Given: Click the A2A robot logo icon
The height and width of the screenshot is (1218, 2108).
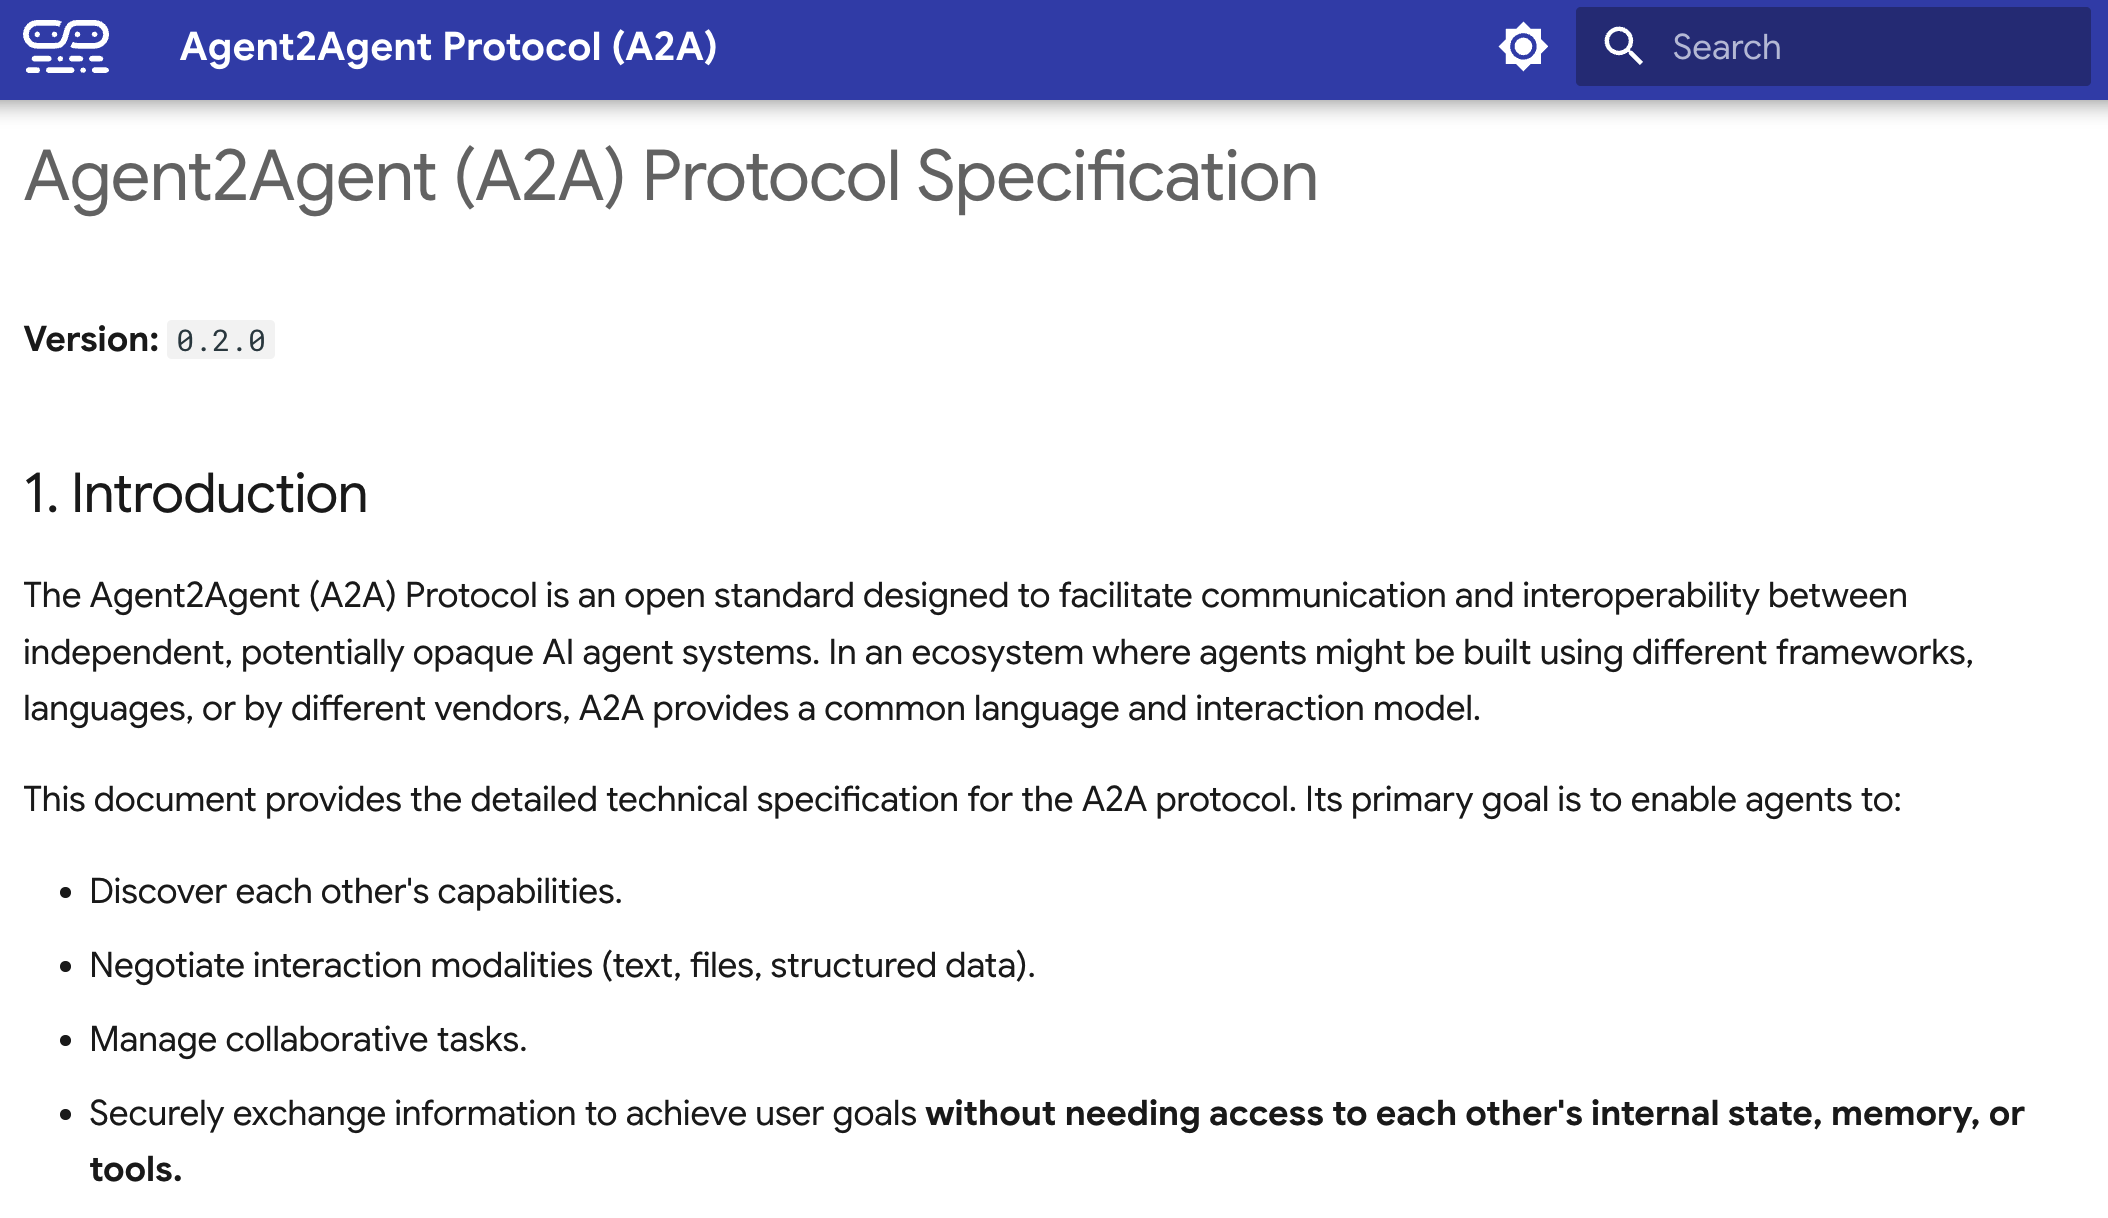Looking at the screenshot, I should tap(66, 47).
